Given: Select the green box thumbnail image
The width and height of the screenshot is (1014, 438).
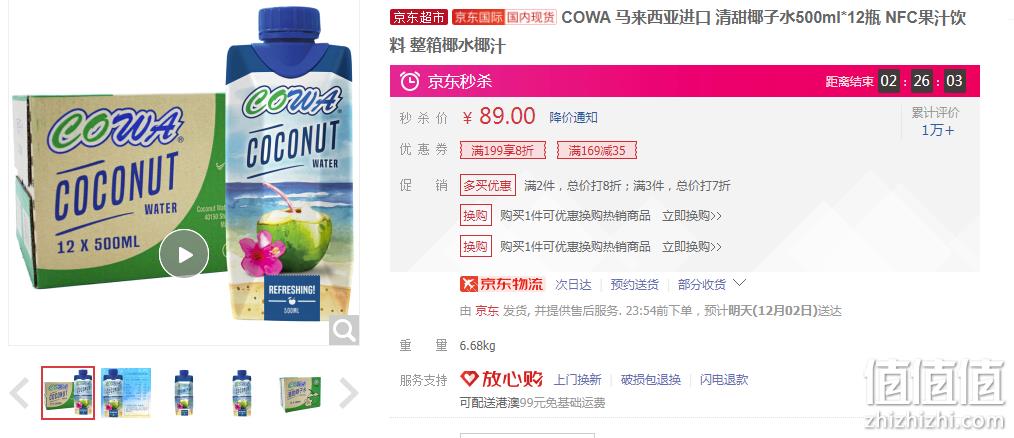Looking at the screenshot, I should click(300, 393).
